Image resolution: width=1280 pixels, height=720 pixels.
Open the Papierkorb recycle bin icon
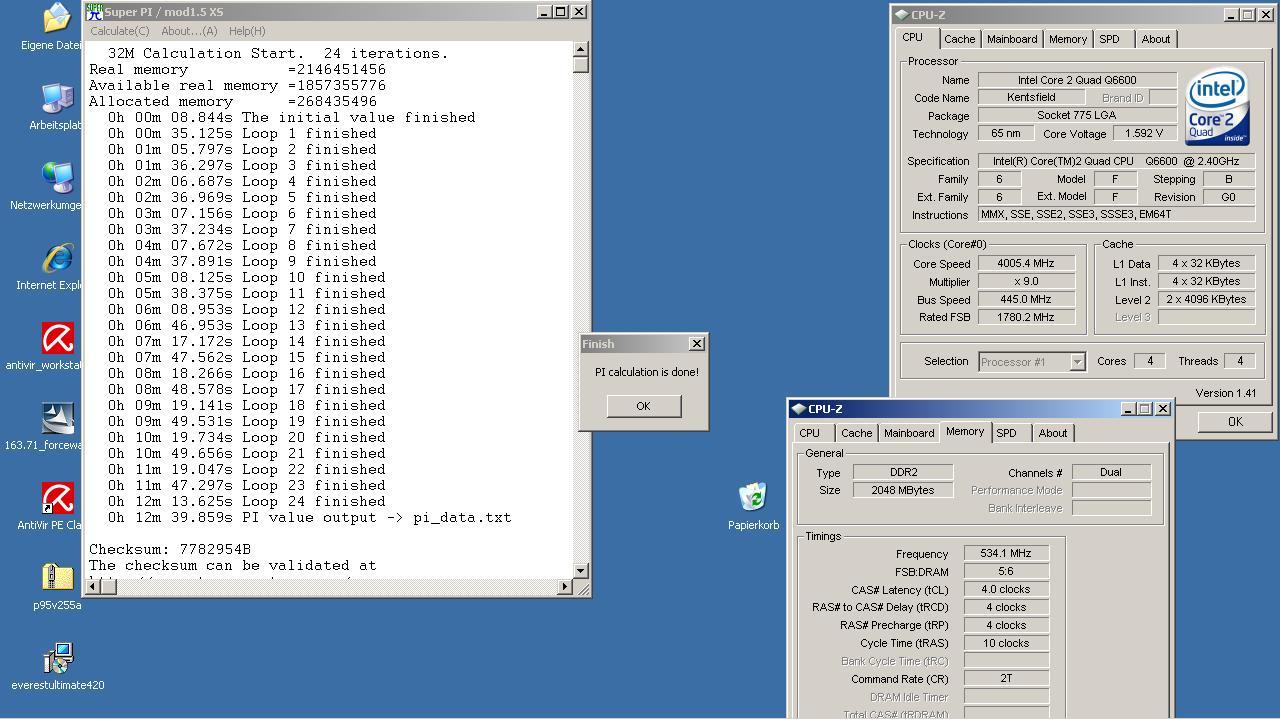tap(752, 497)
